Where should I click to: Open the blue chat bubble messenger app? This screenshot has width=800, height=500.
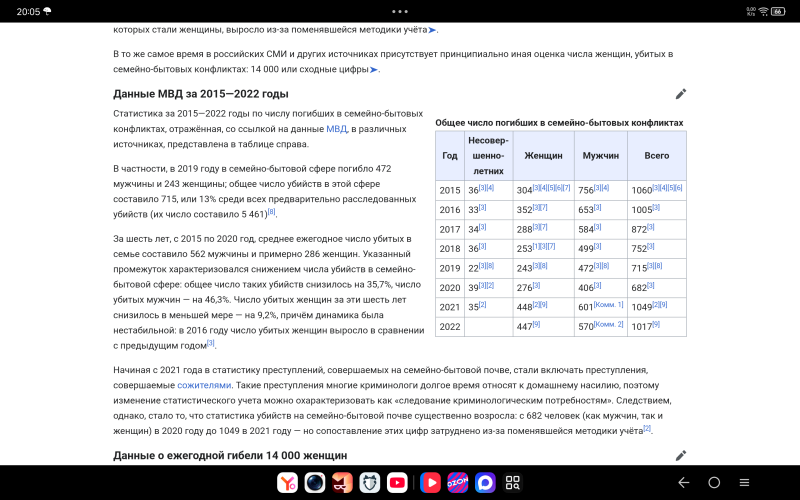pos(485,482)
